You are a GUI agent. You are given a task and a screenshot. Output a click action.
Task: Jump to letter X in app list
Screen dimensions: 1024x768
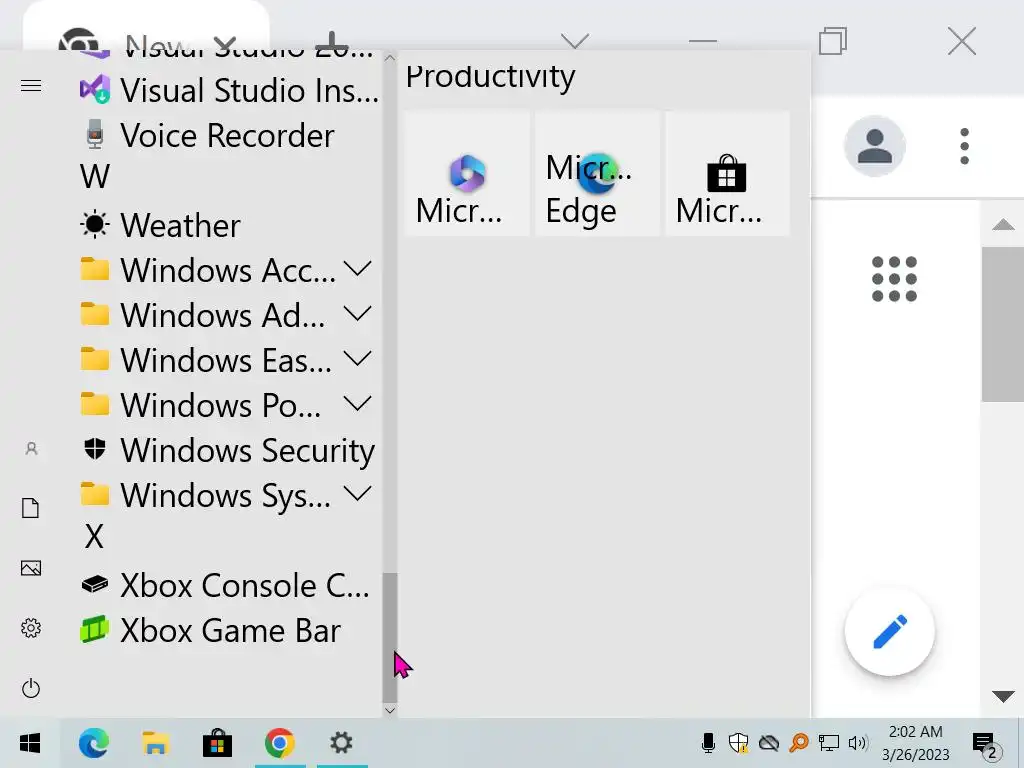(x=94, y=537)
